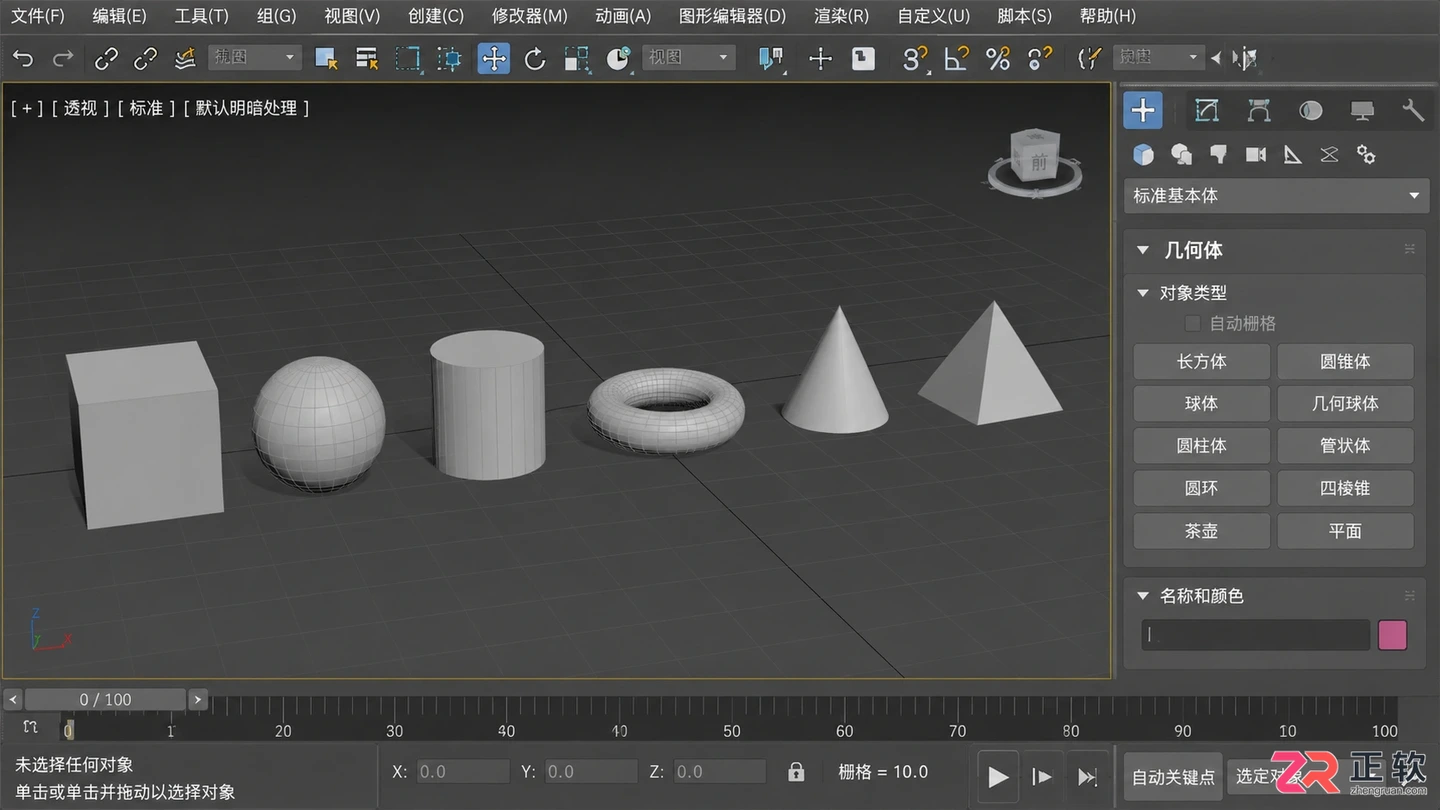Activate the Select and Scale tool
Image resolution: width=1440 pixels, height=810 pixels.
click(x=576, y=58)
